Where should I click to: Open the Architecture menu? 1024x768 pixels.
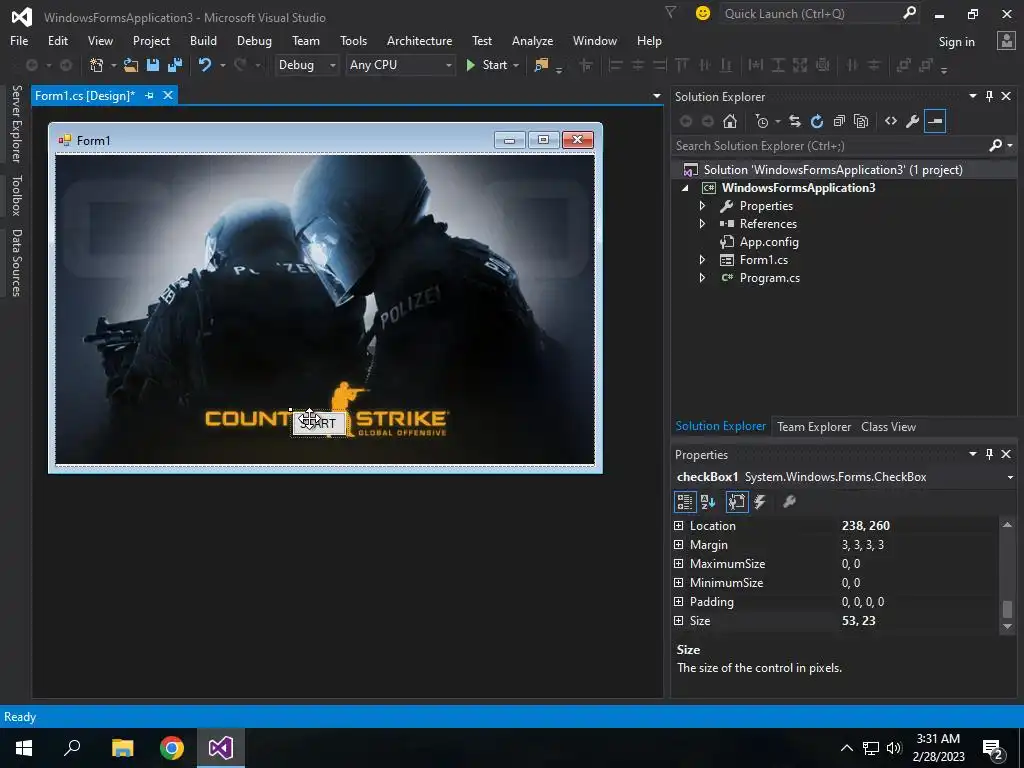pyautogui.click(x=419, y=40)
